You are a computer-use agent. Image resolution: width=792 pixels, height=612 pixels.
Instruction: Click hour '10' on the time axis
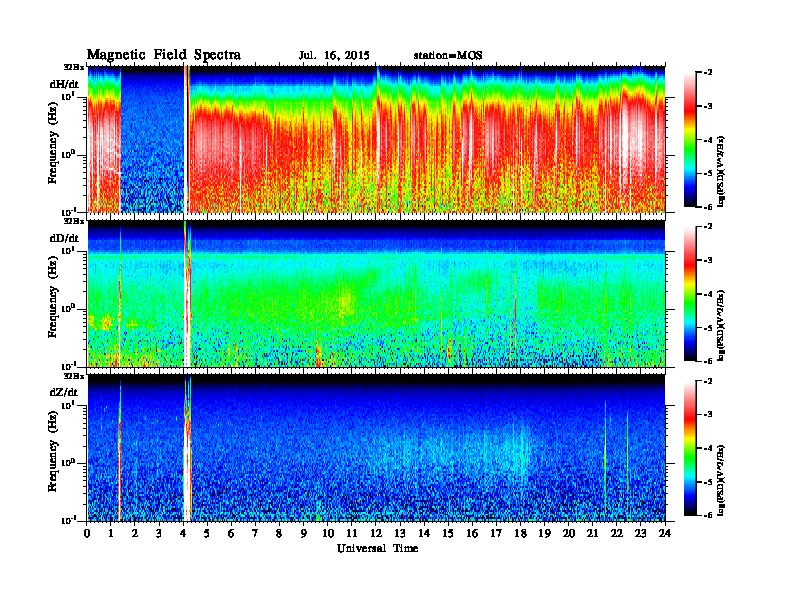click(x=328, y=534)
